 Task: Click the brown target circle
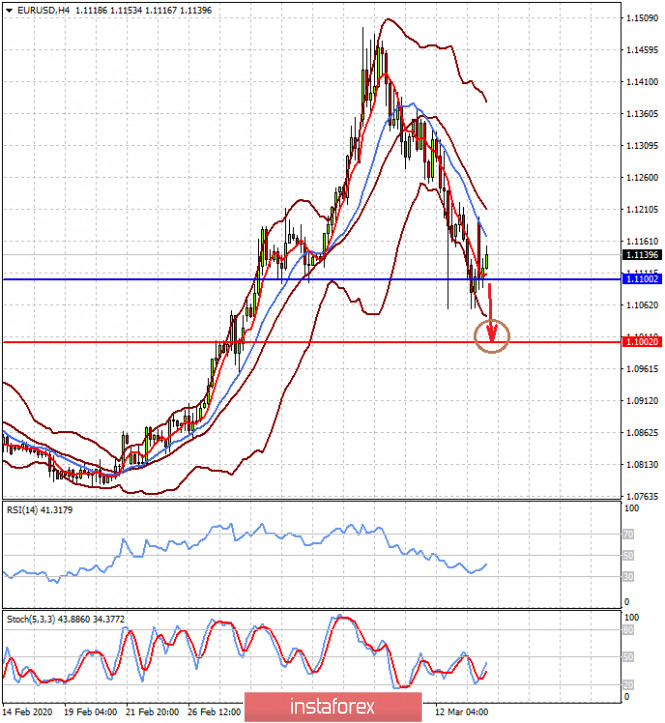pos(492,336)
